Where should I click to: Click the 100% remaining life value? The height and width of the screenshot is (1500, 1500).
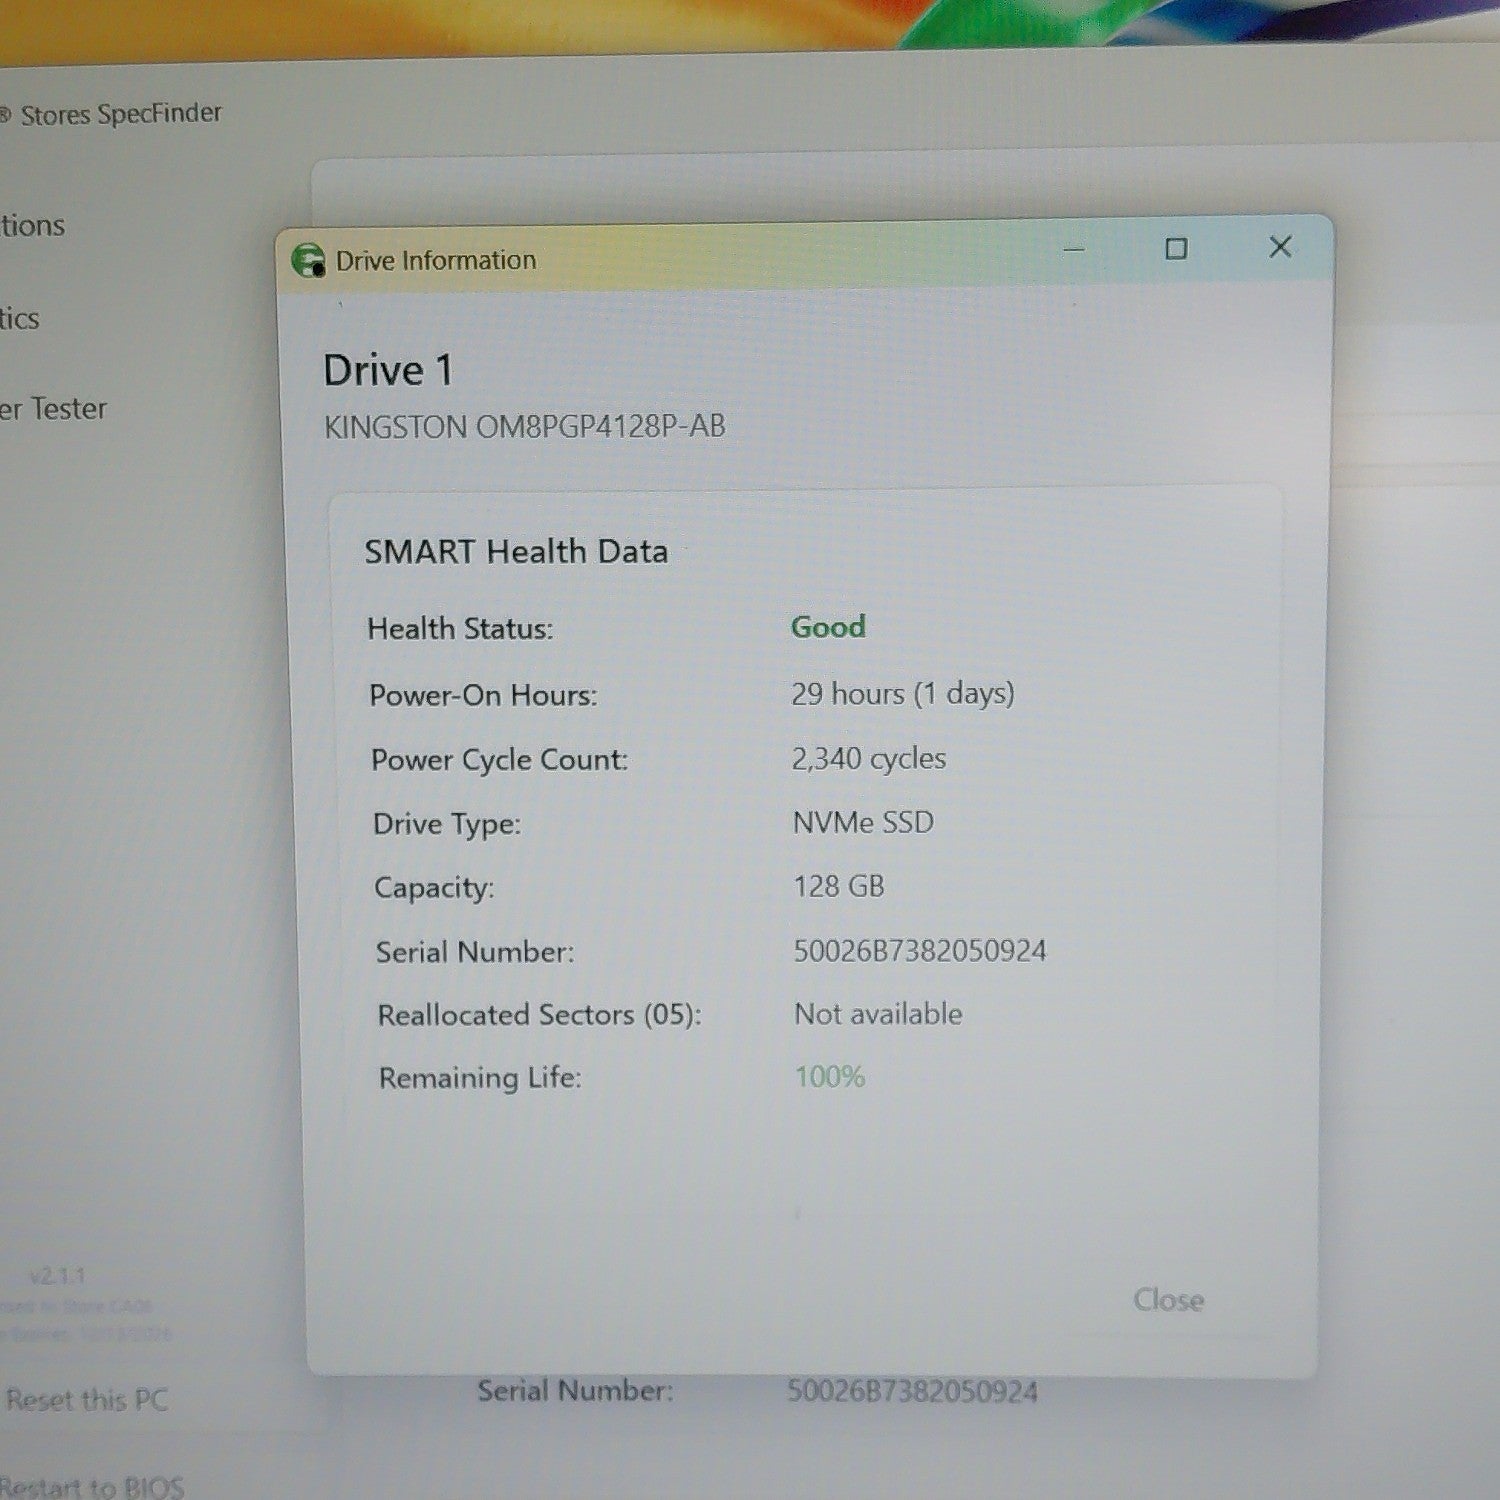pos(830,1077)
